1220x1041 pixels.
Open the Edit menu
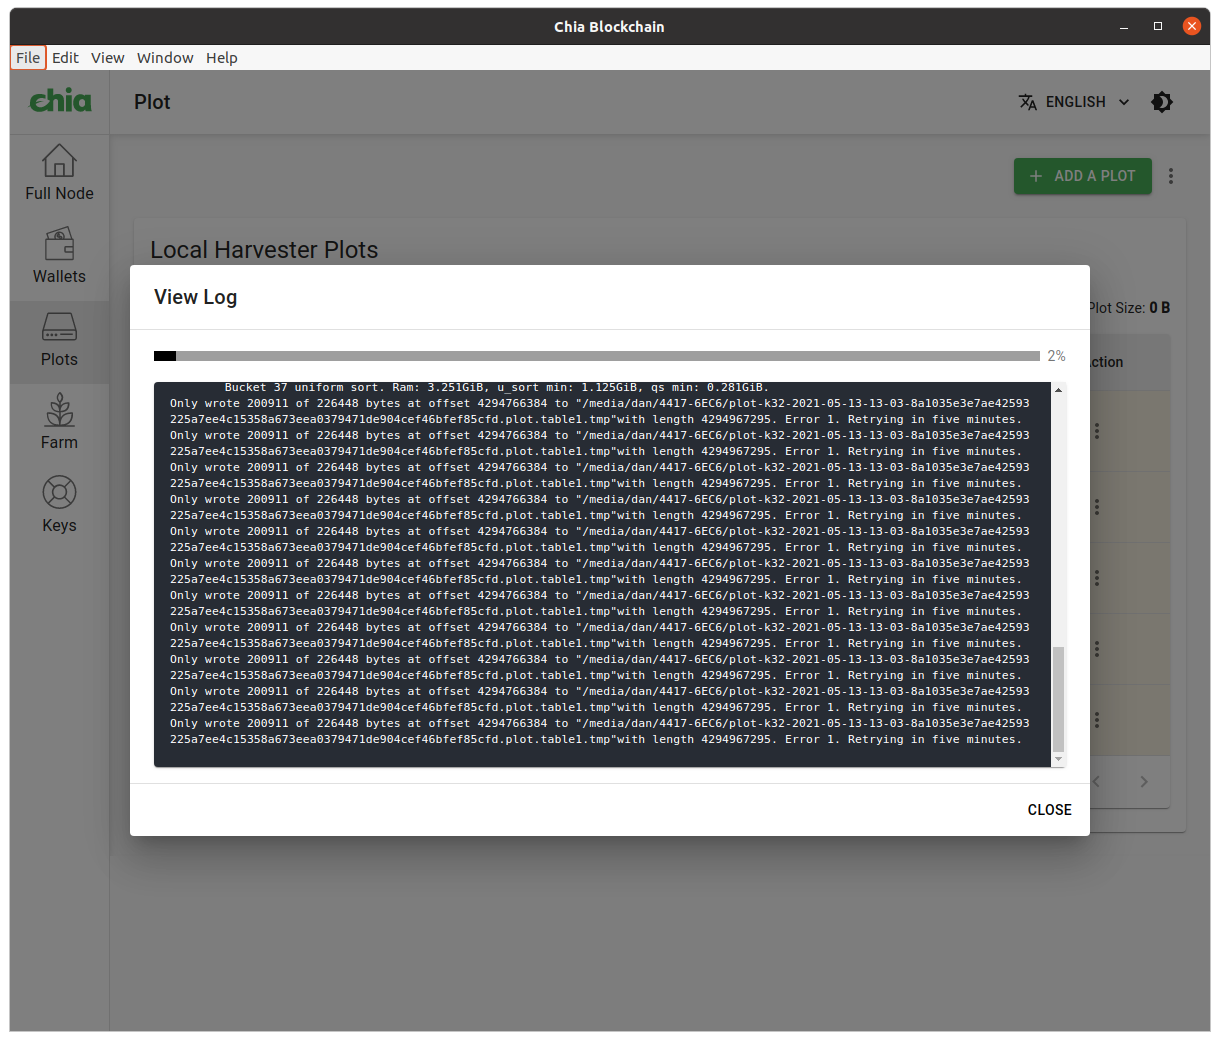65,58
